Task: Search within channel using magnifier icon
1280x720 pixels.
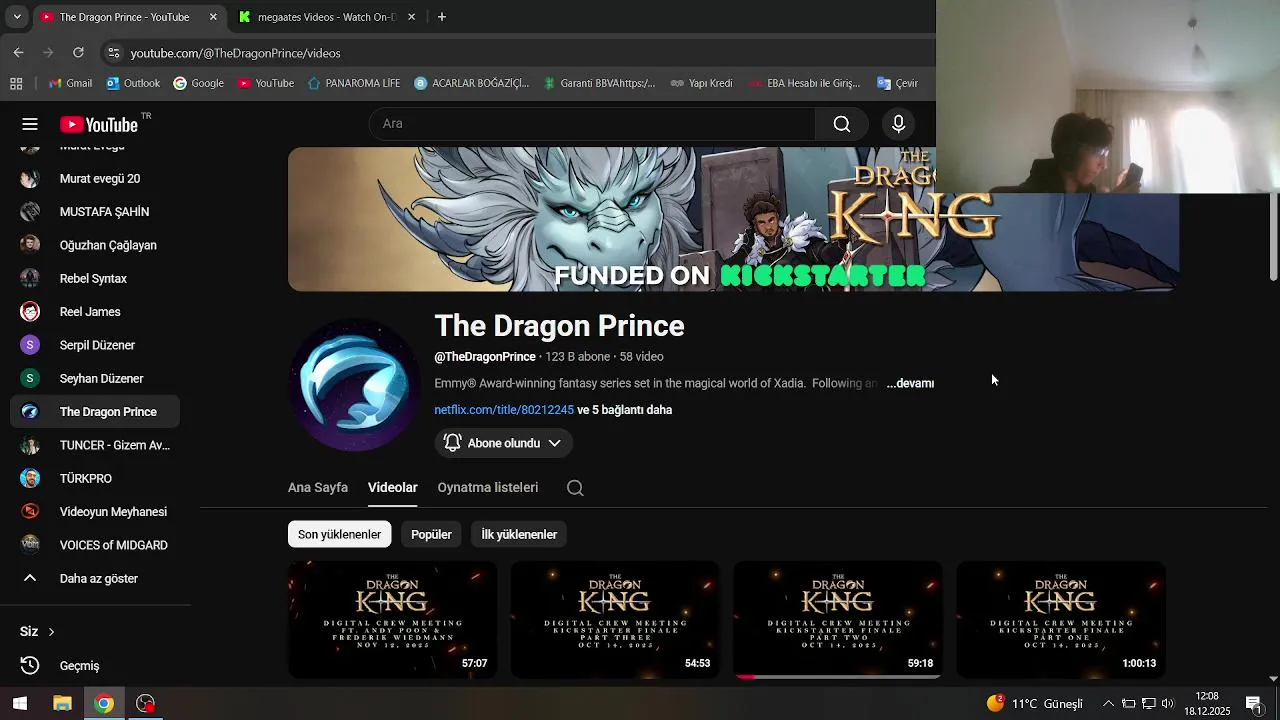Action: pos(575,488)
